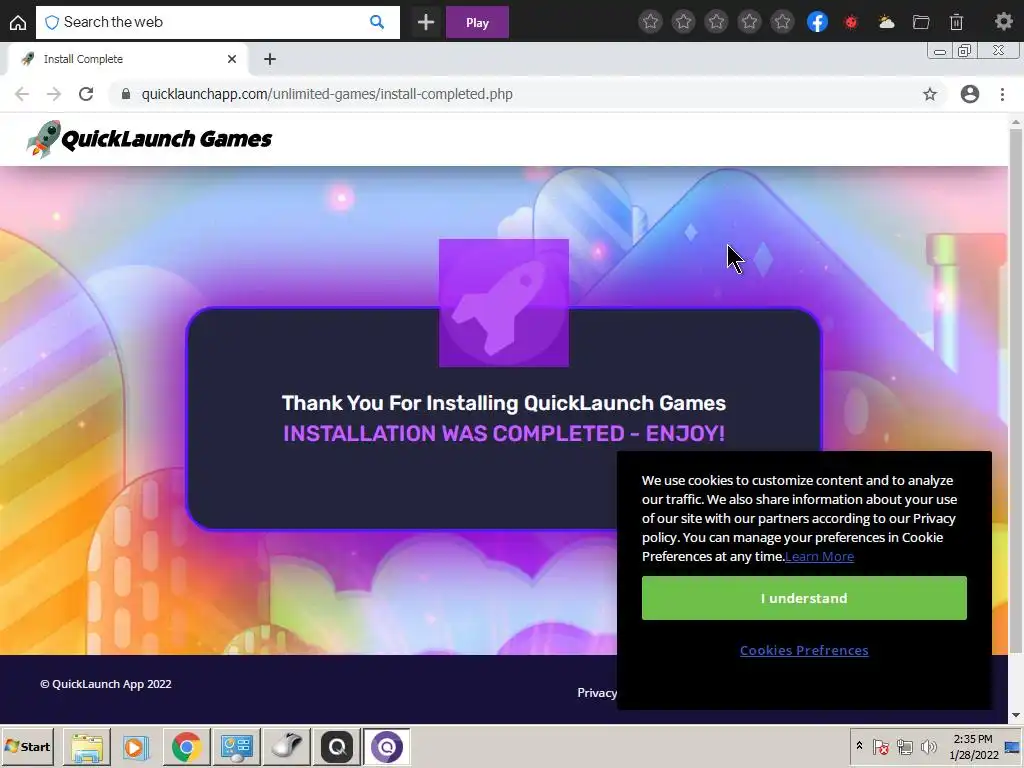Image resolution: width=1024 pixels, height=768 pixels.
Task: Open File Explorer from taskbar
Action: click(86, 746)
